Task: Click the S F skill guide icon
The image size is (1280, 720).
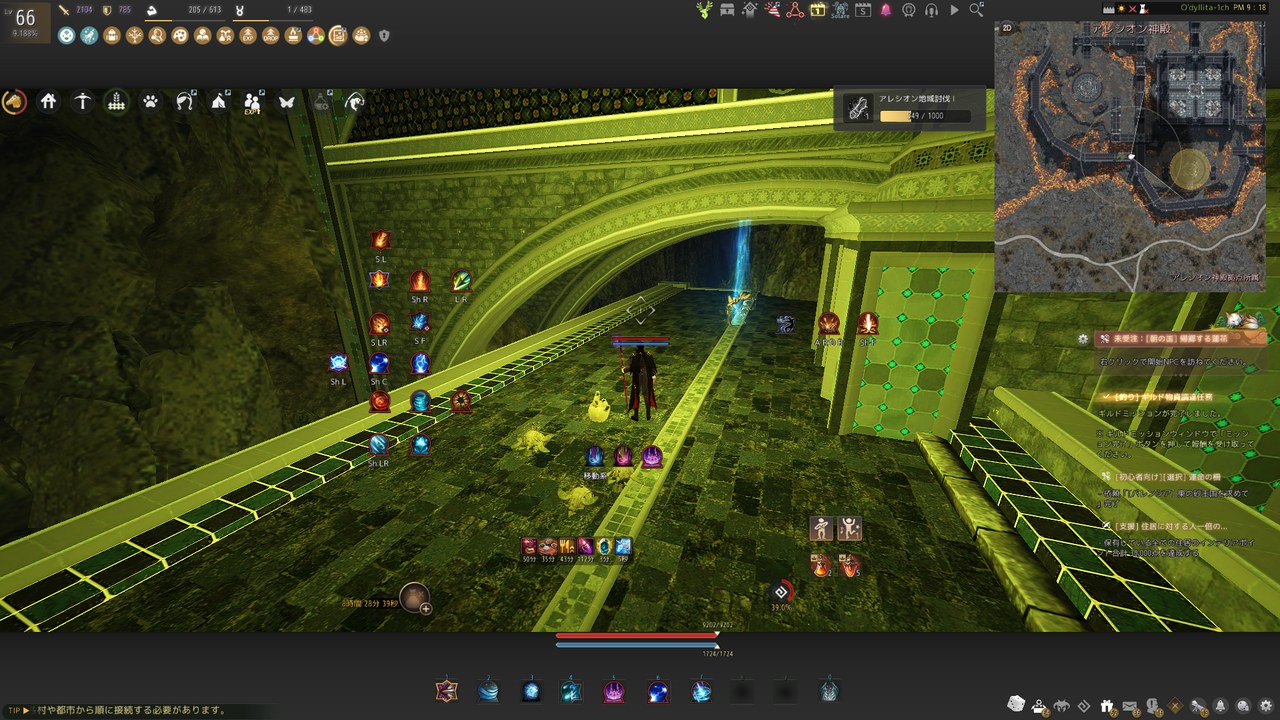Action: tap(420, 323)
